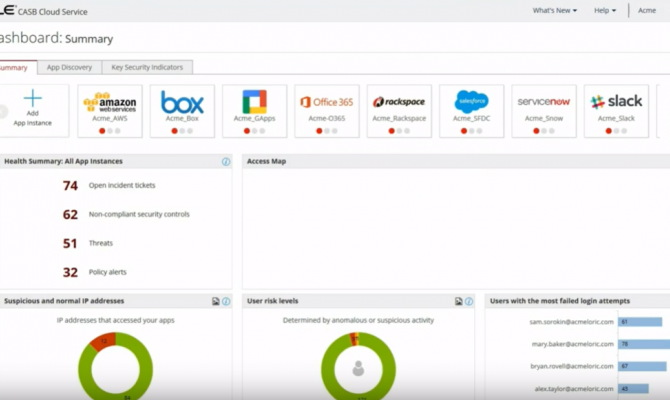Open the Acme_AWS Amazon Web Services tile
Screen dimensions: 670x400
coord(110,111)
